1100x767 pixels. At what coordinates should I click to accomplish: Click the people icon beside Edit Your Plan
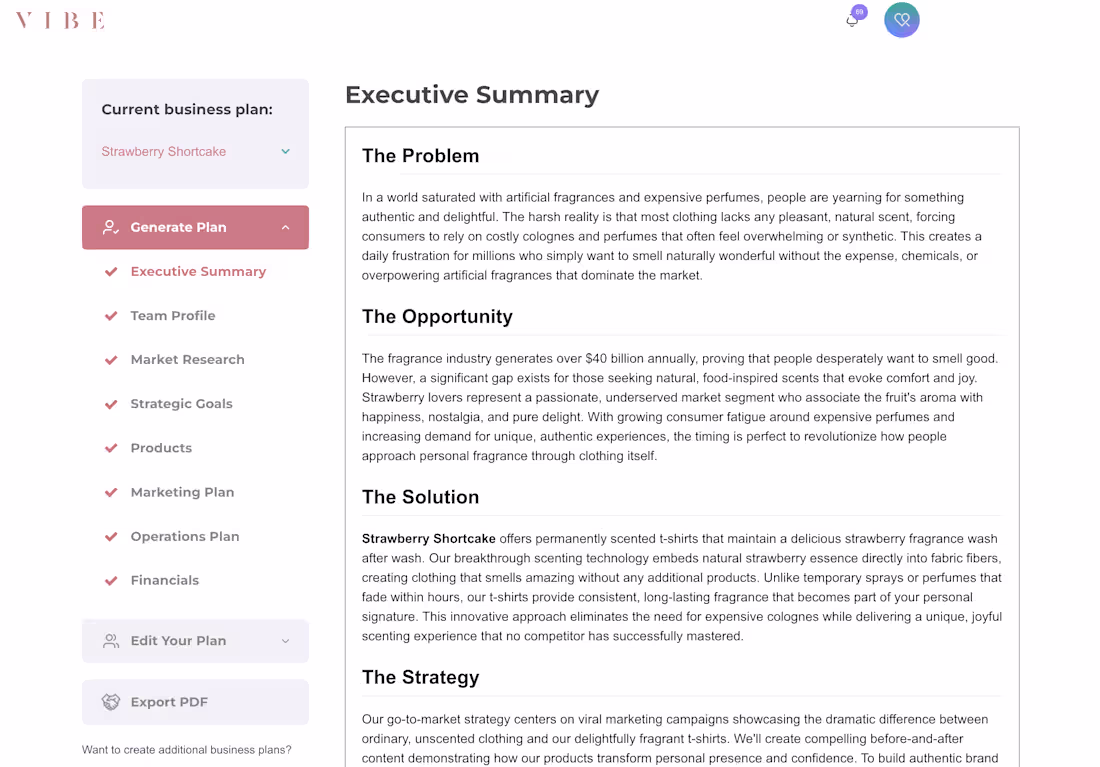click(110, 641)
